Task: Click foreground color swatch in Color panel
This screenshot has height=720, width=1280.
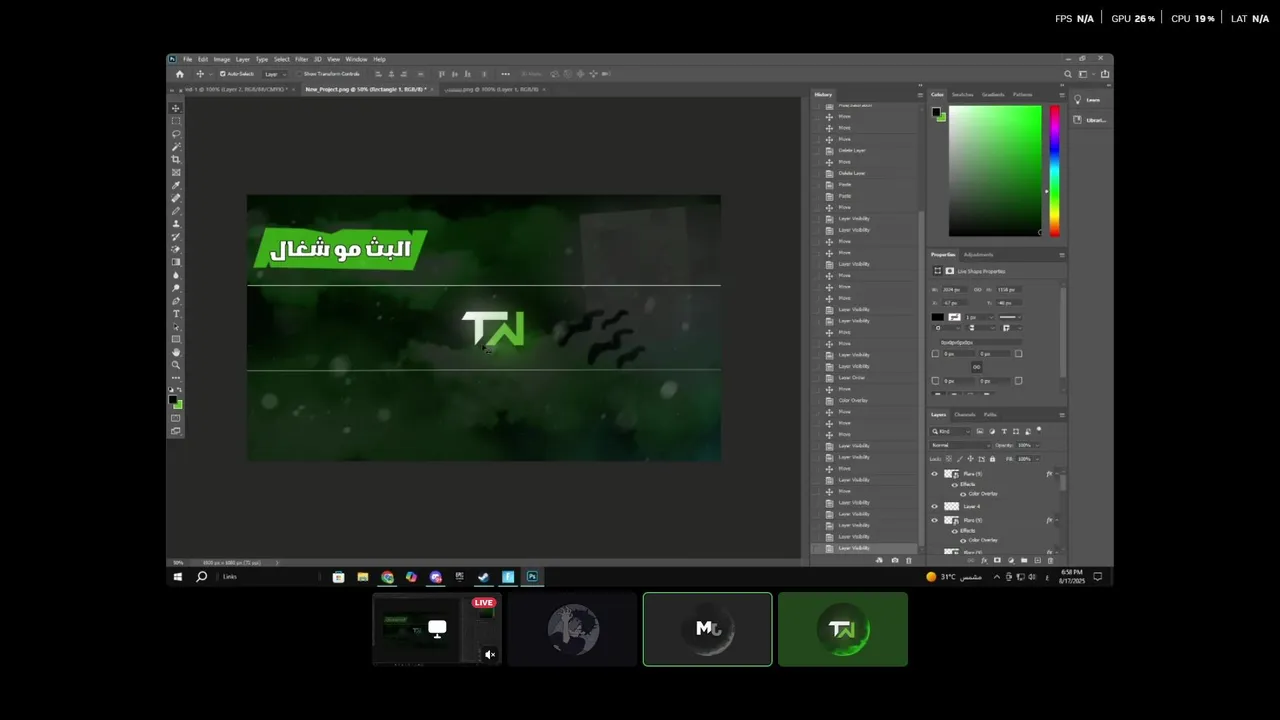Action: click(936, 111)
